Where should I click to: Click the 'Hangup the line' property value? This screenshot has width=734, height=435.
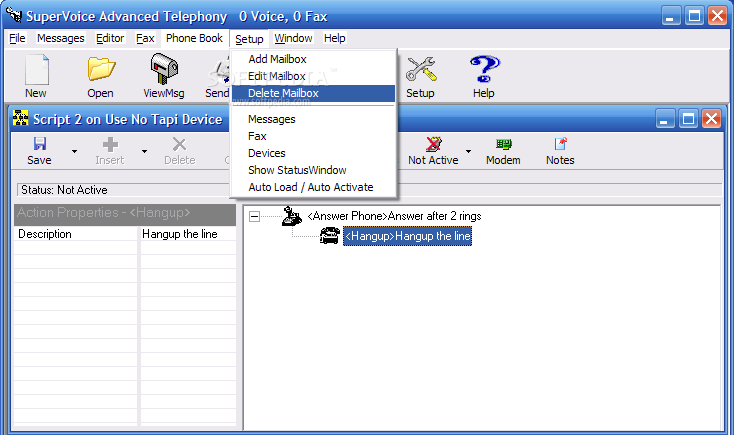(x=188, y=234)
